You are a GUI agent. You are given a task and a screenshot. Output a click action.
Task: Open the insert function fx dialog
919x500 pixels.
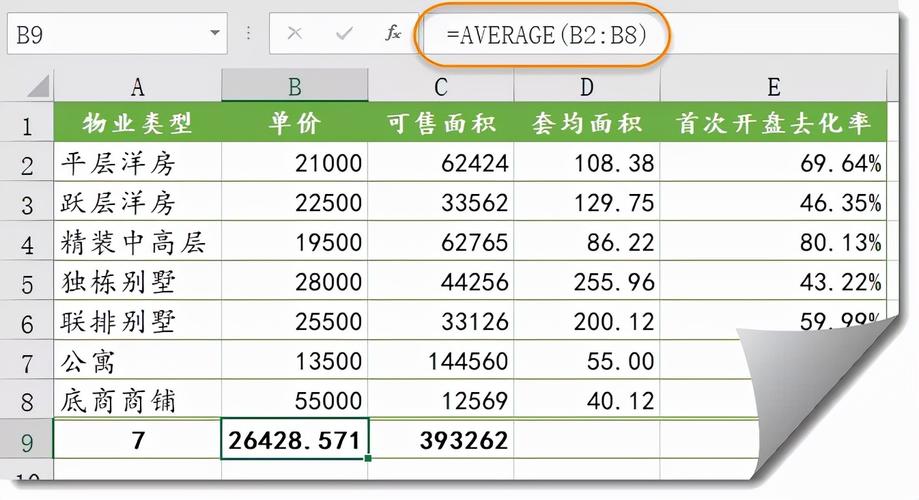393,33
